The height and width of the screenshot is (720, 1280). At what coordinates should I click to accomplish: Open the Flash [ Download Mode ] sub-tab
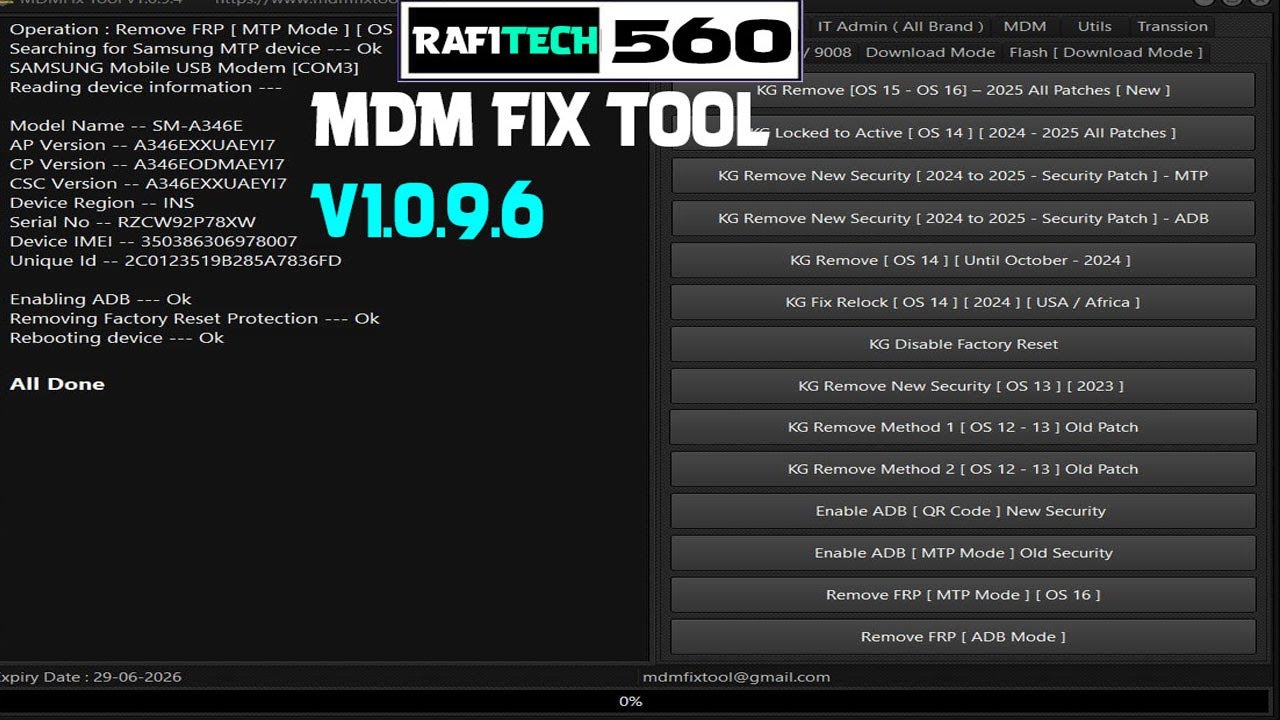pyautogui.click(x=1105, y=52)
